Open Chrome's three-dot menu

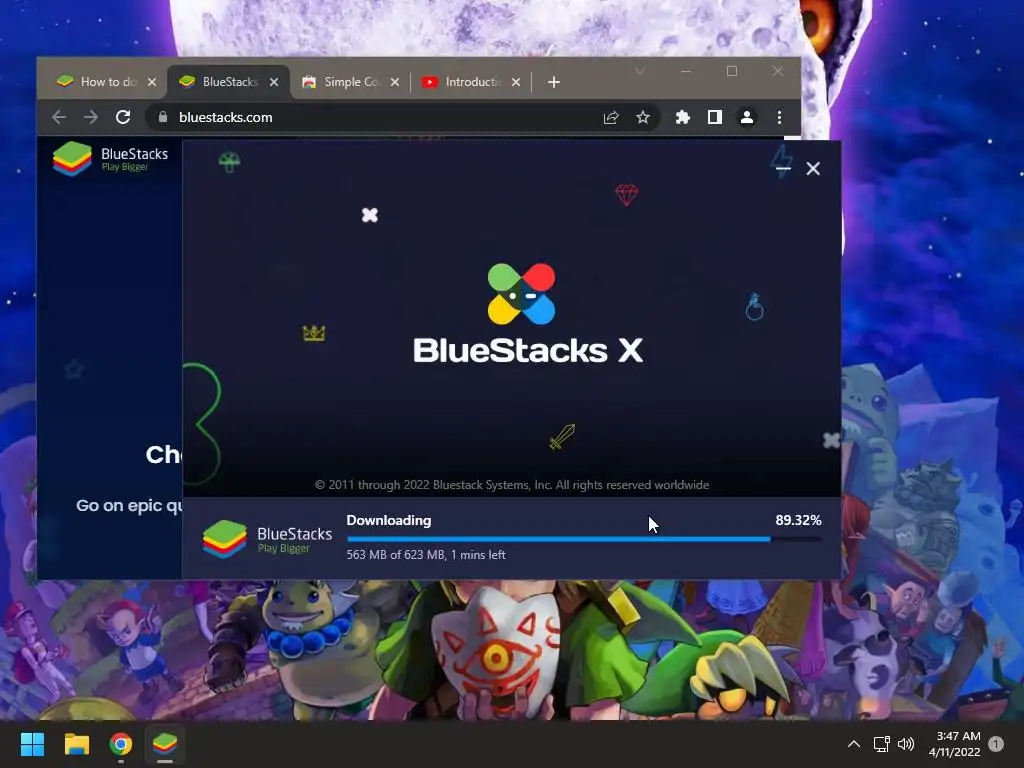tap(779, 118)
